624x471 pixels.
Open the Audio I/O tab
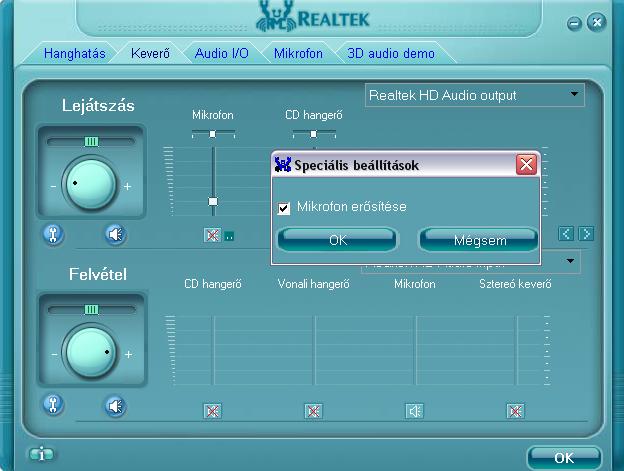tap(222, 53)
